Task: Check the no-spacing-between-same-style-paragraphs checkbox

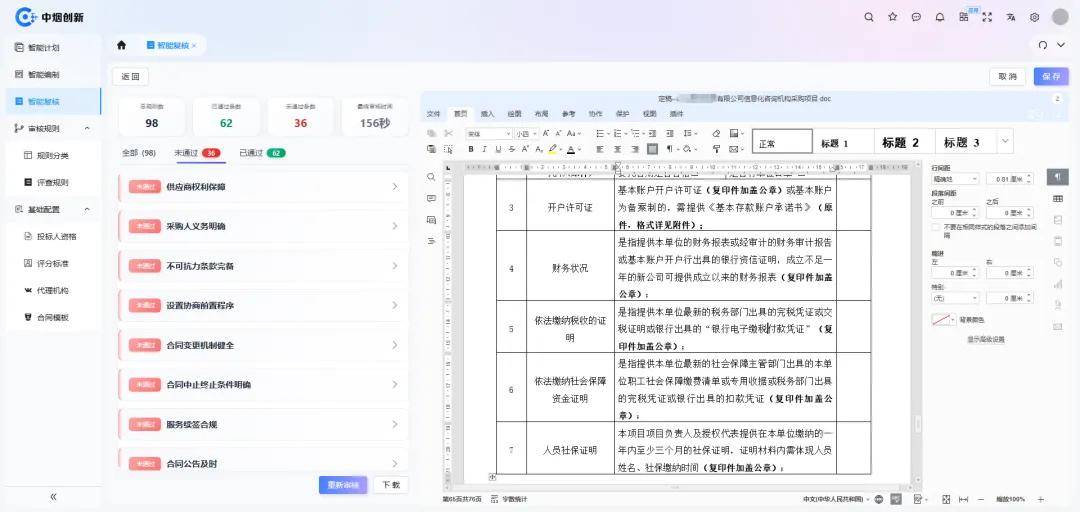Action: point(936,226)
